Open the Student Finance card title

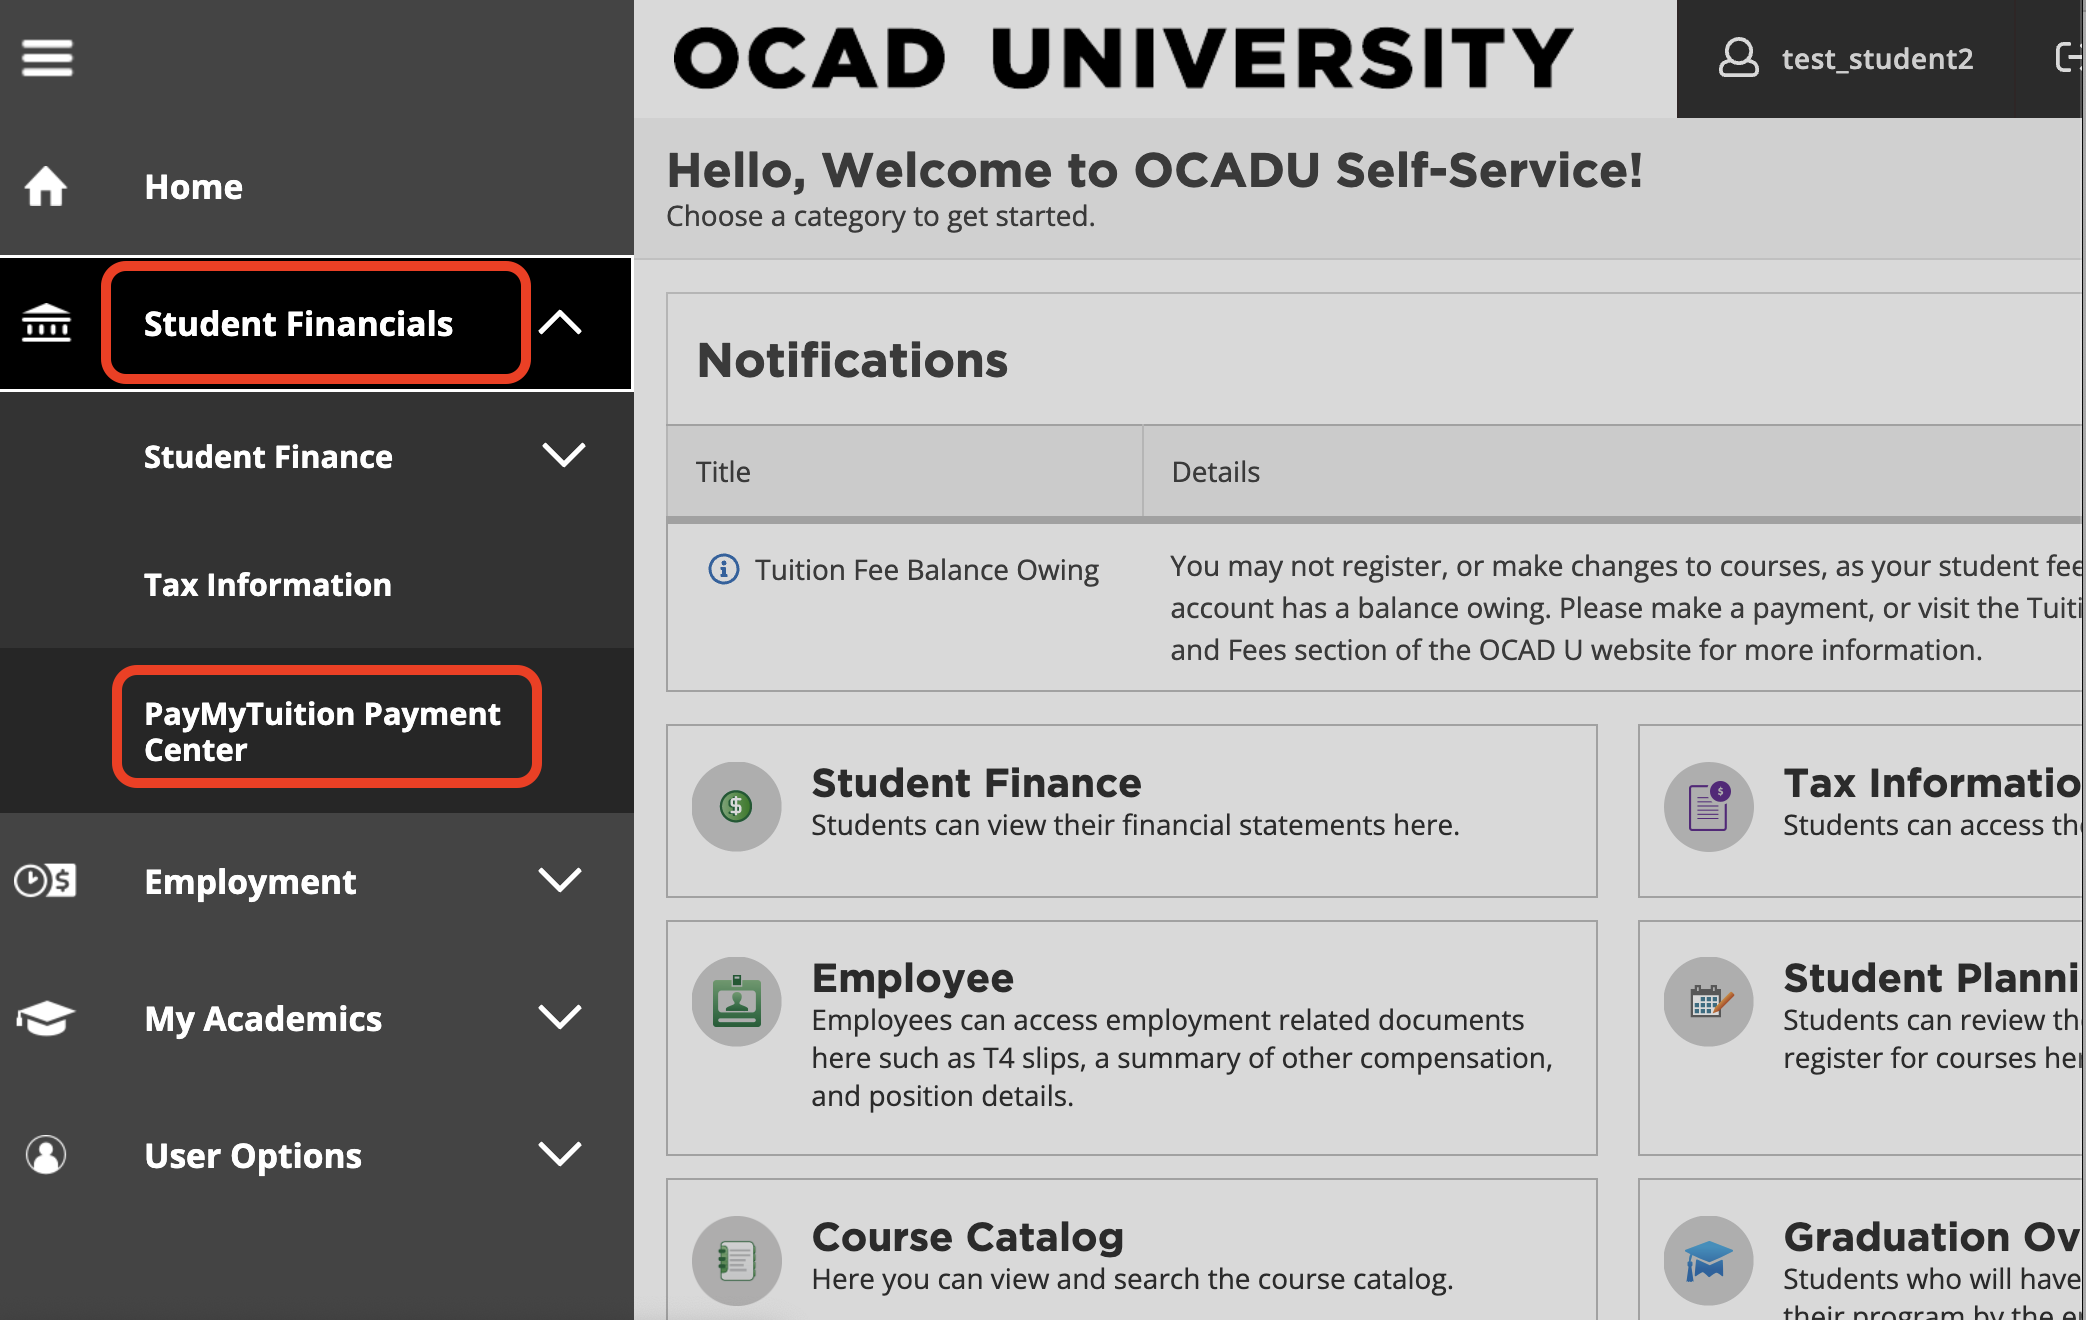976,783
